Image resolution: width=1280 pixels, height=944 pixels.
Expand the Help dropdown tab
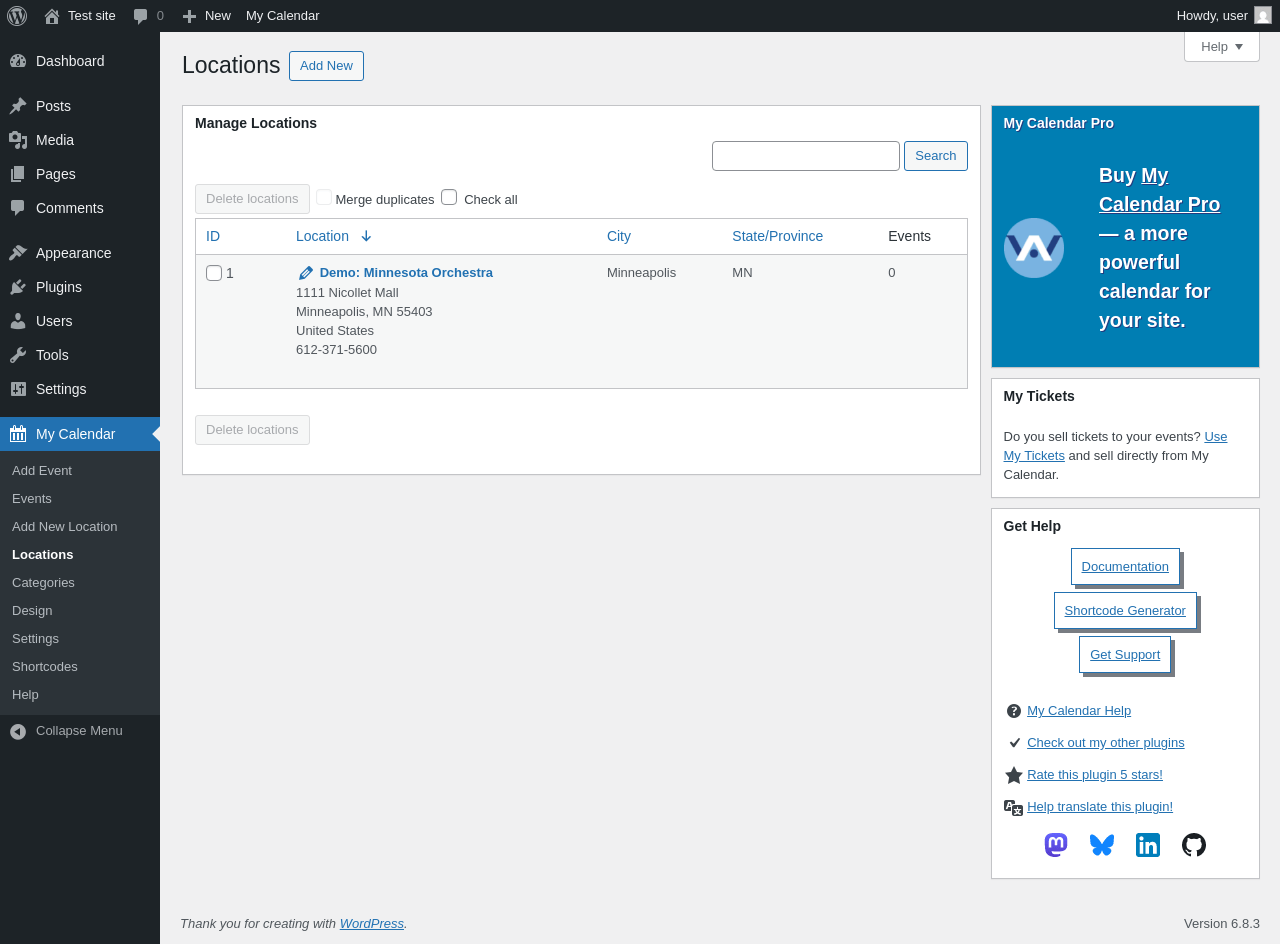(x=1221, y=46)
